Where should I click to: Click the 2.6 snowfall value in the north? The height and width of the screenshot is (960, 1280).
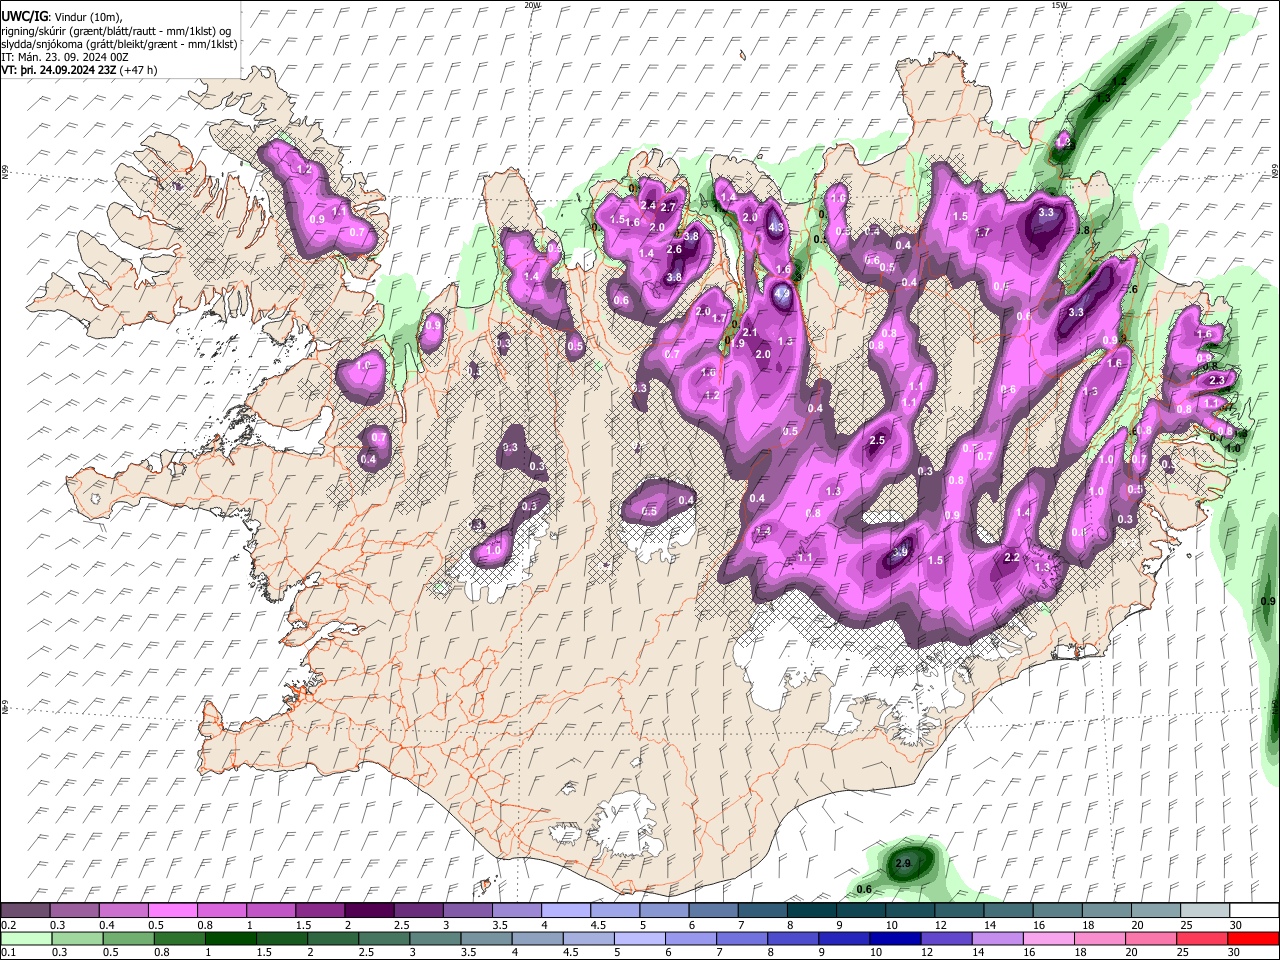674,250
